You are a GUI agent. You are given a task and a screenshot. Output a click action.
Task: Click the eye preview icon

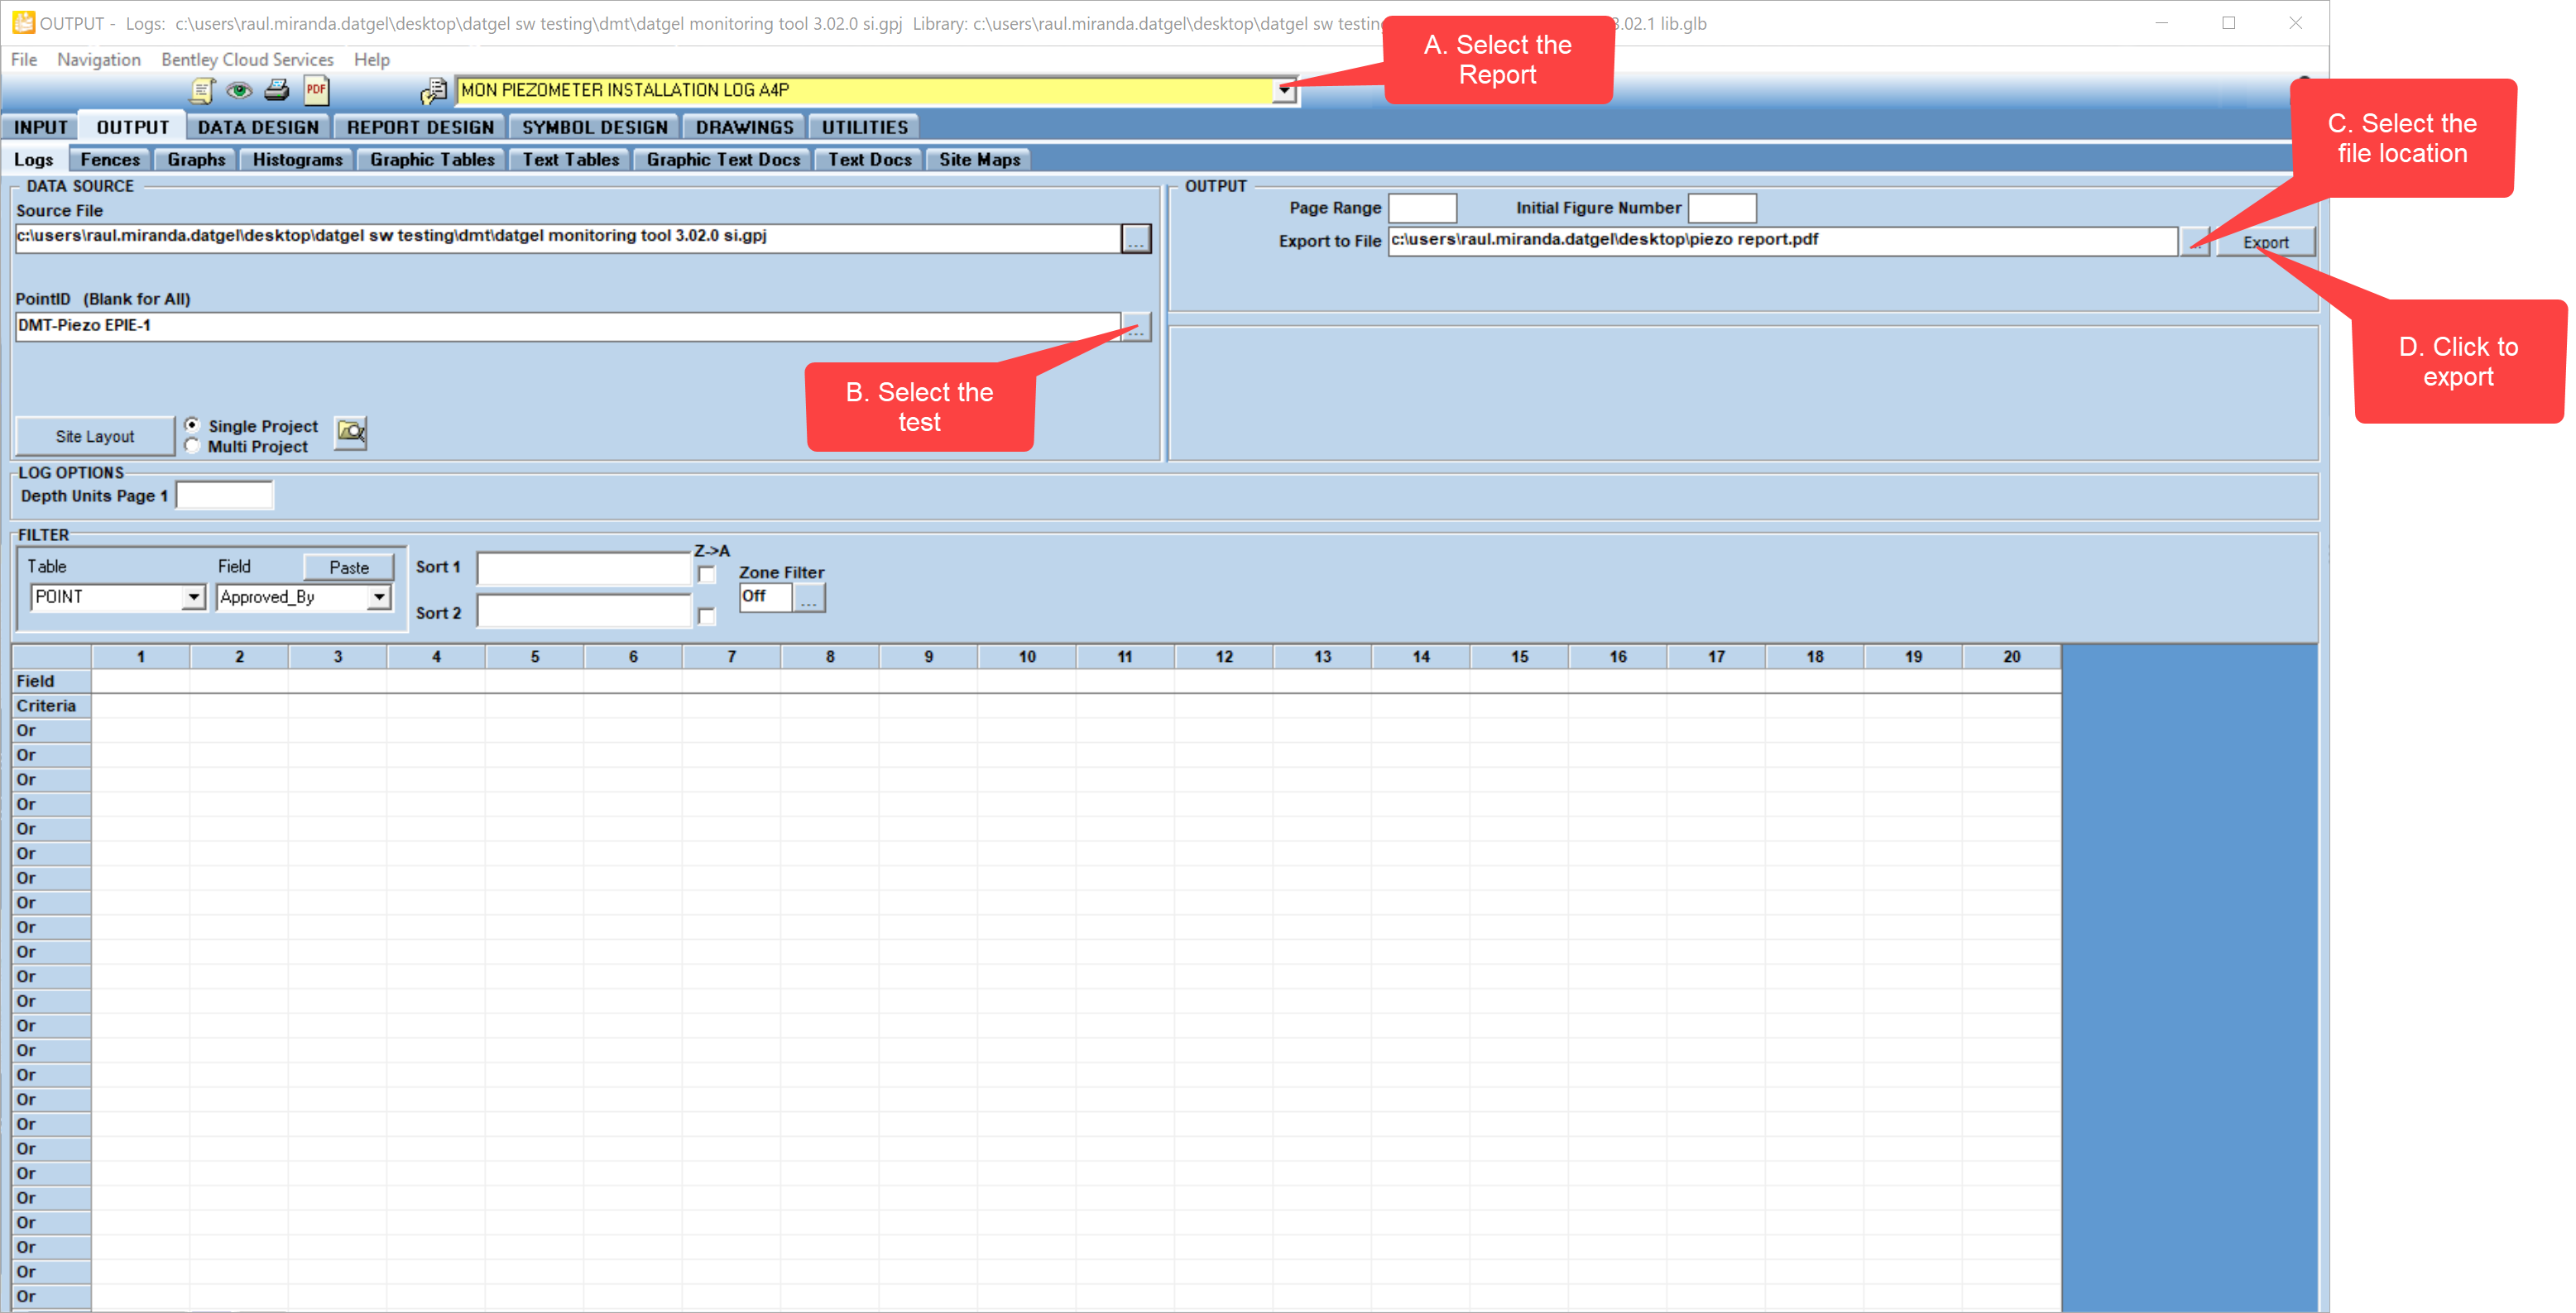239,91
